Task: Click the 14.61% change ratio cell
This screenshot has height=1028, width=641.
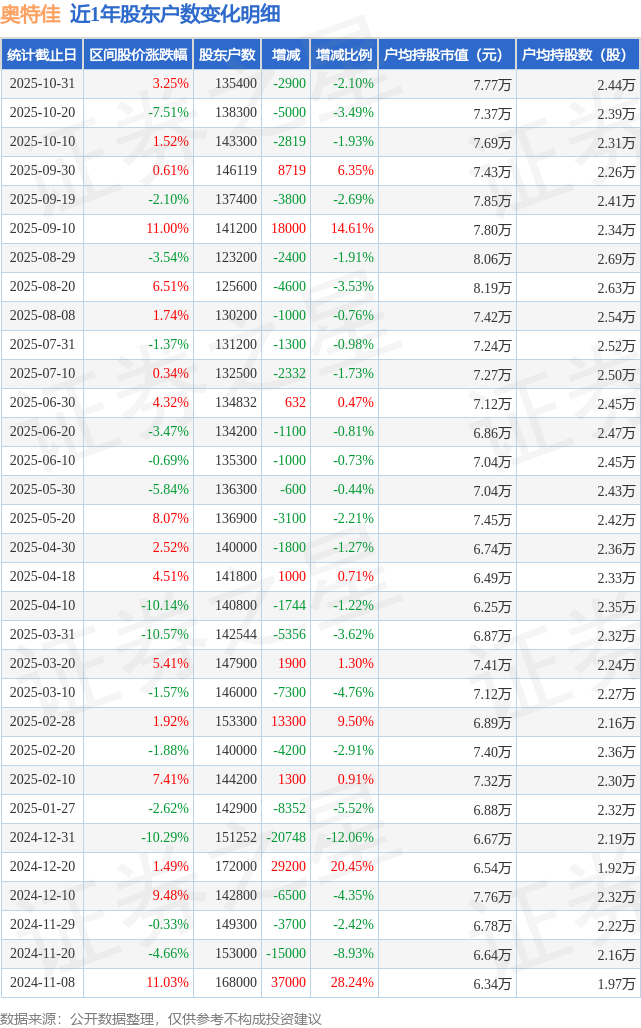Action: [x=354, y=229]
